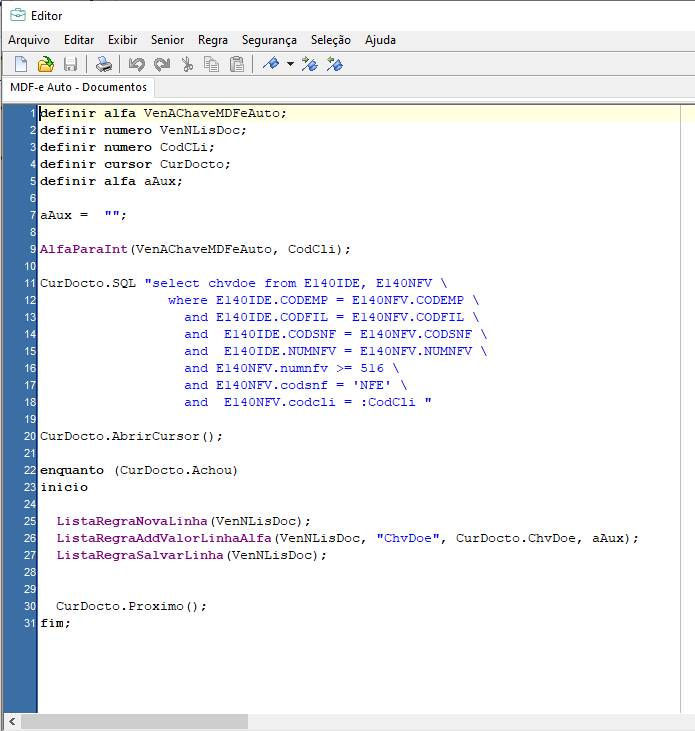The height and width of the screenshot is (731, 695).
Task: Open a file with the folder icon
Action: pyautogui.click(x=45, y=65)
